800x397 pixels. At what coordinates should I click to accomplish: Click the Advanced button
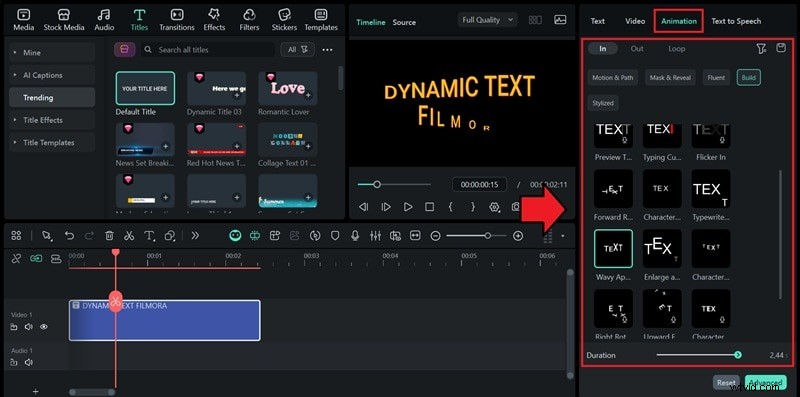coord(765,382)
